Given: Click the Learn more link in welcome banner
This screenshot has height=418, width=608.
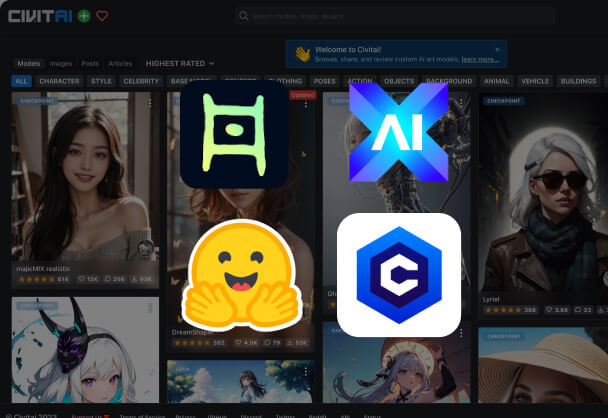Looking at the screenshot, I should pyautogui.click(x=480, y=59).
